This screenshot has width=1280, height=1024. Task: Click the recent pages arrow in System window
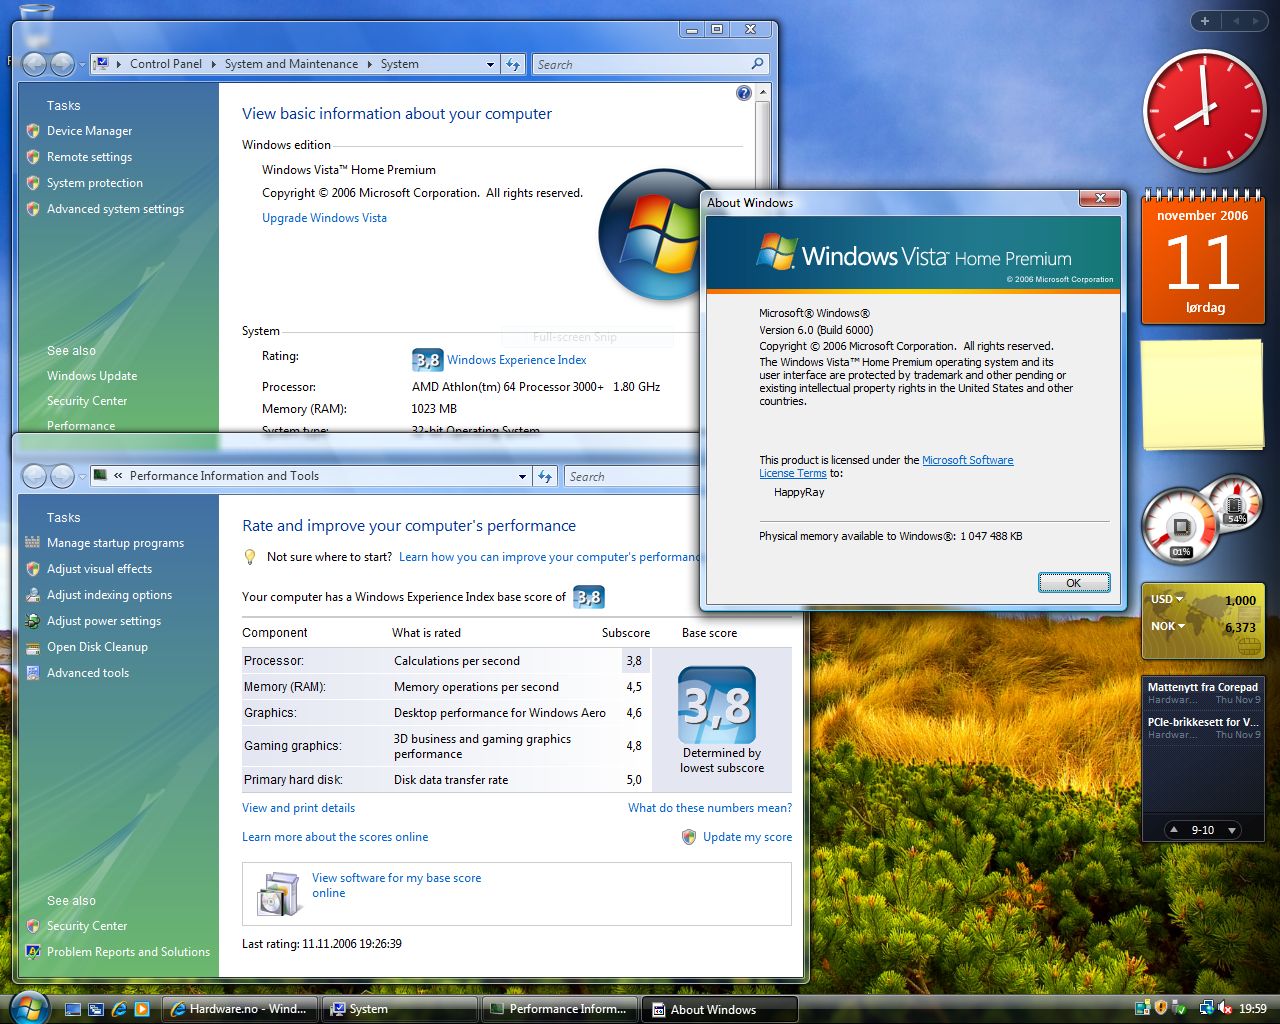pyautogui.click(x=83, y=64)
